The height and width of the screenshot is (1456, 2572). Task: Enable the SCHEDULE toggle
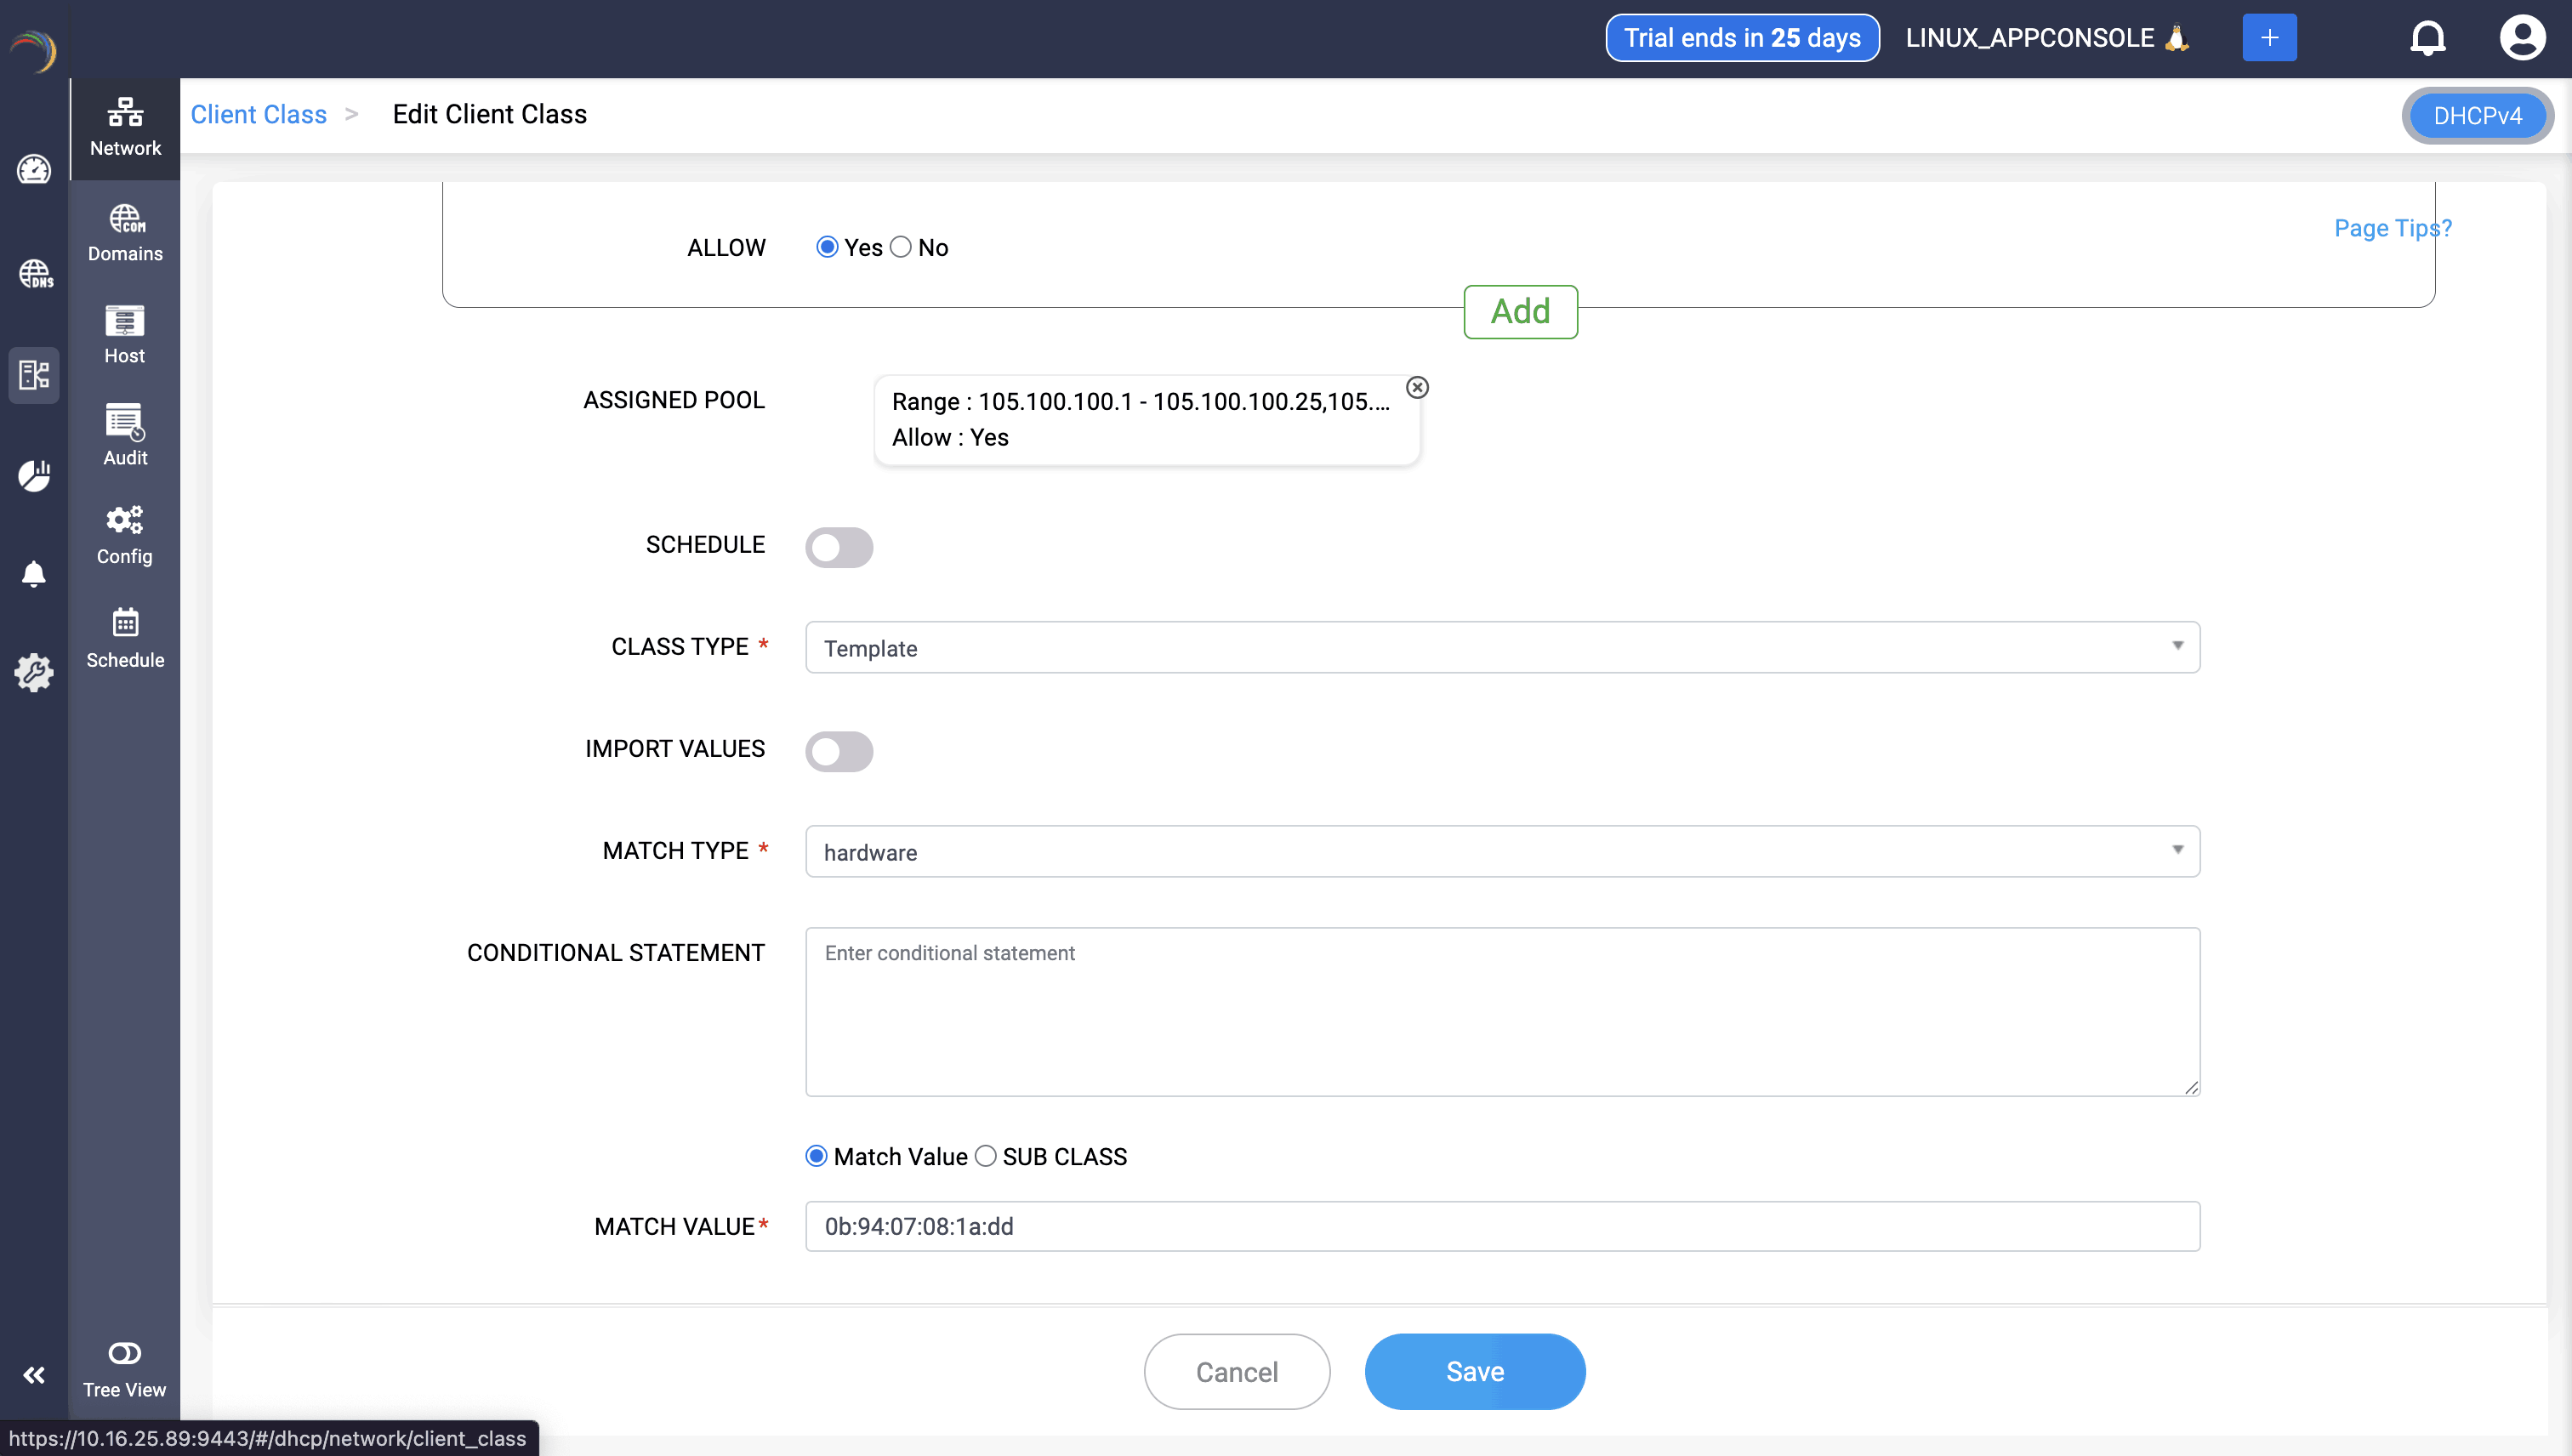pos(839,547)
